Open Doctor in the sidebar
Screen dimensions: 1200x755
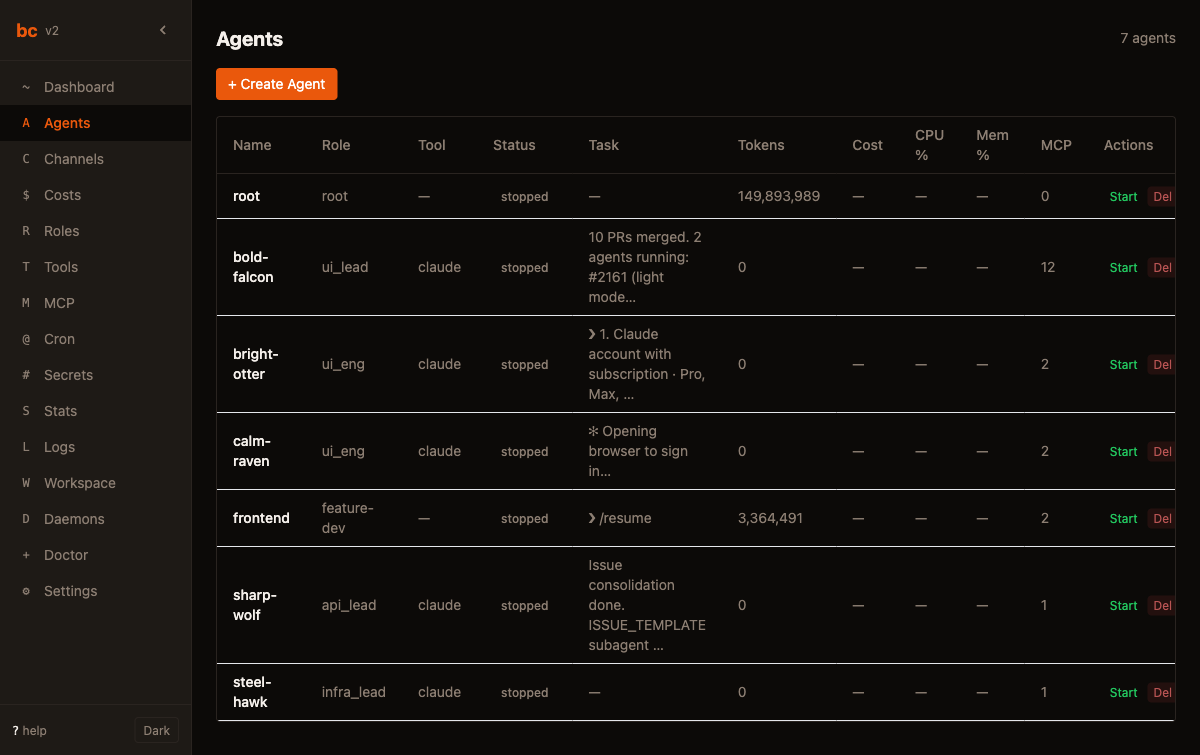pyautogui.click(x=95, y=555)
